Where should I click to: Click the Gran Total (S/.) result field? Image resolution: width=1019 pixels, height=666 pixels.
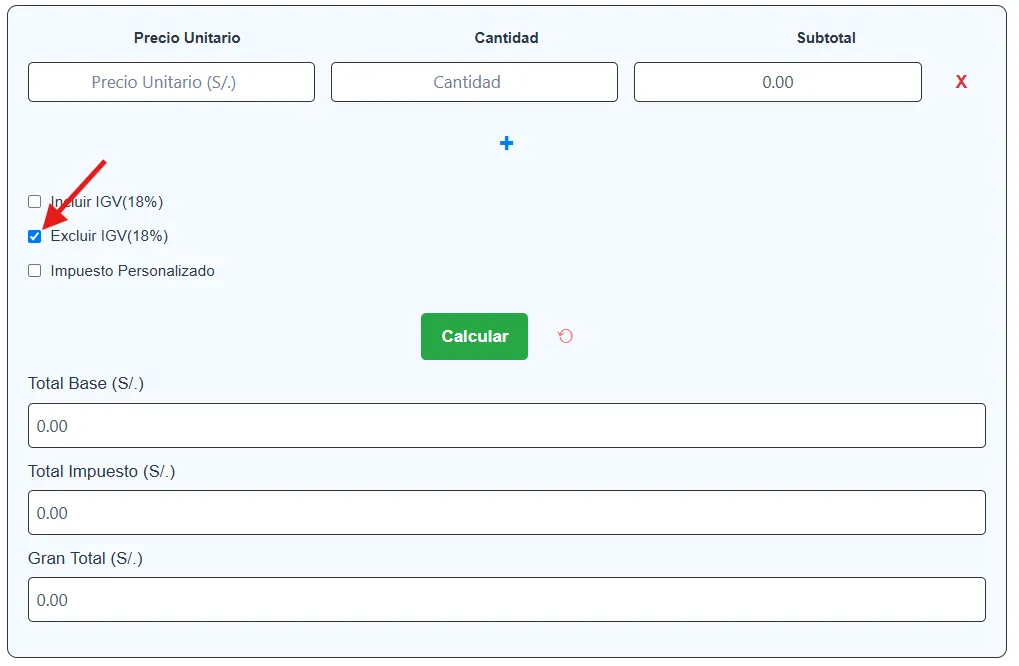click(x=506, y=600)
